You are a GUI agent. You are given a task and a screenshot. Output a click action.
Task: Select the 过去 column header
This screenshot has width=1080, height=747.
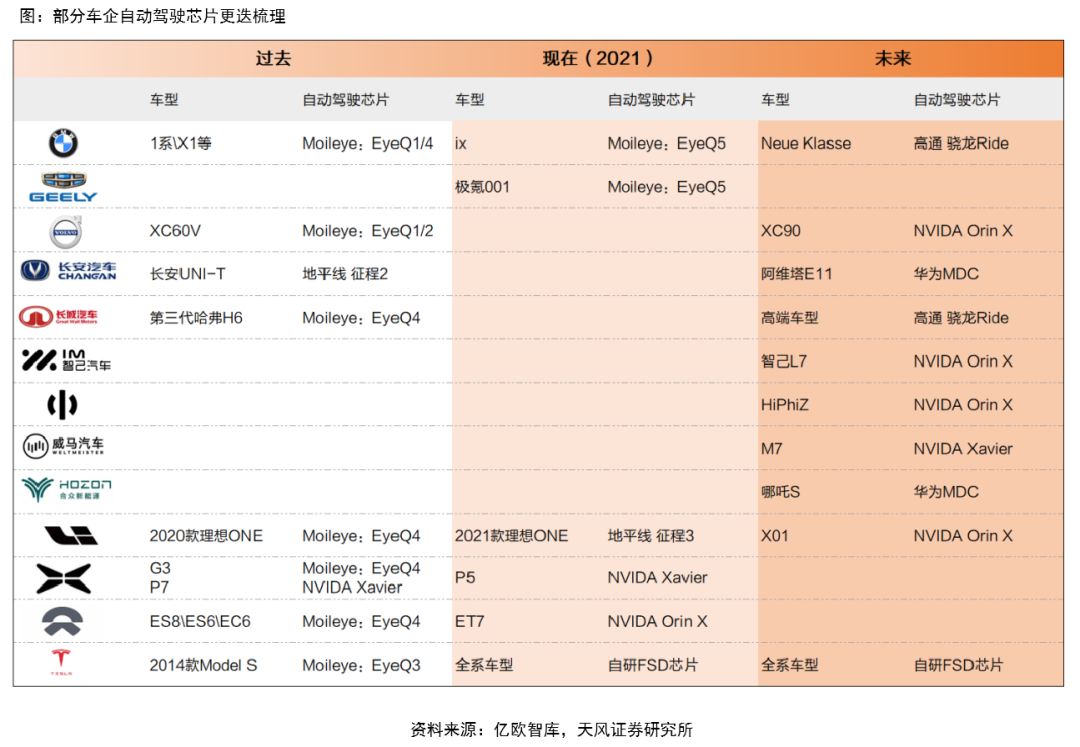[x=273, y=58]
